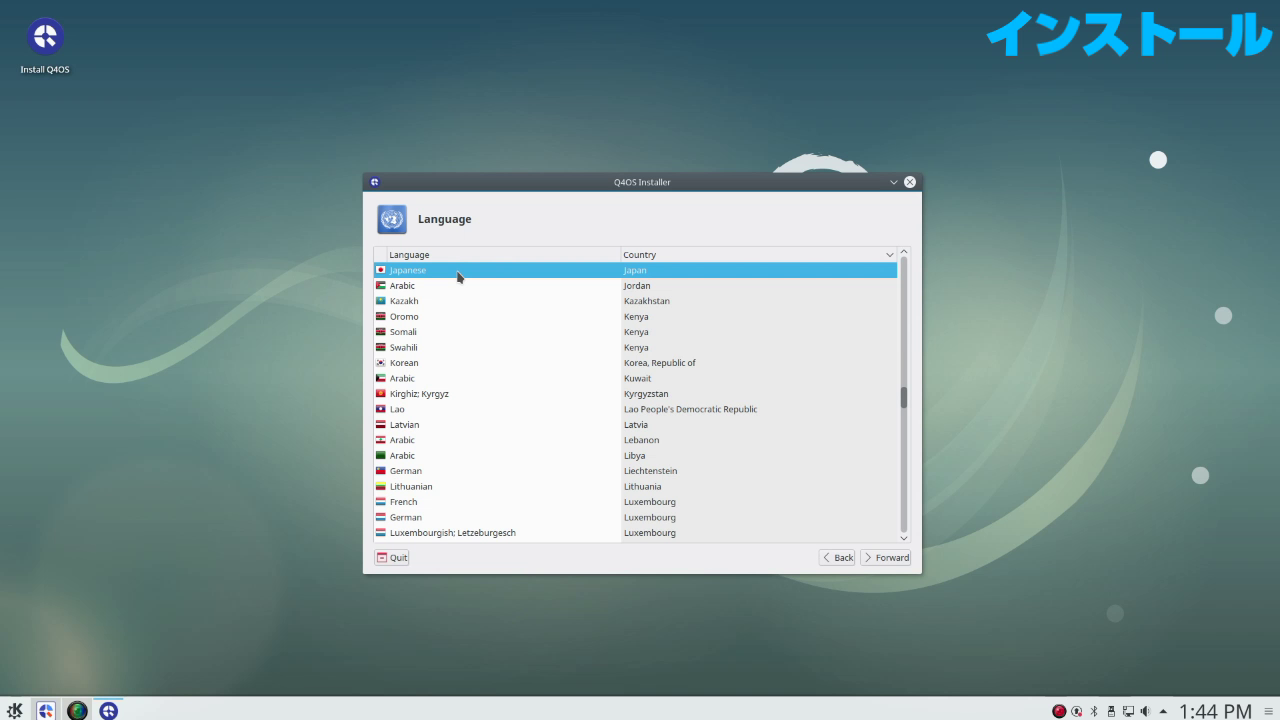The height and width of the screenshot is (720, 1280).
Task: Click the Back button
Action: pos(838,558)
